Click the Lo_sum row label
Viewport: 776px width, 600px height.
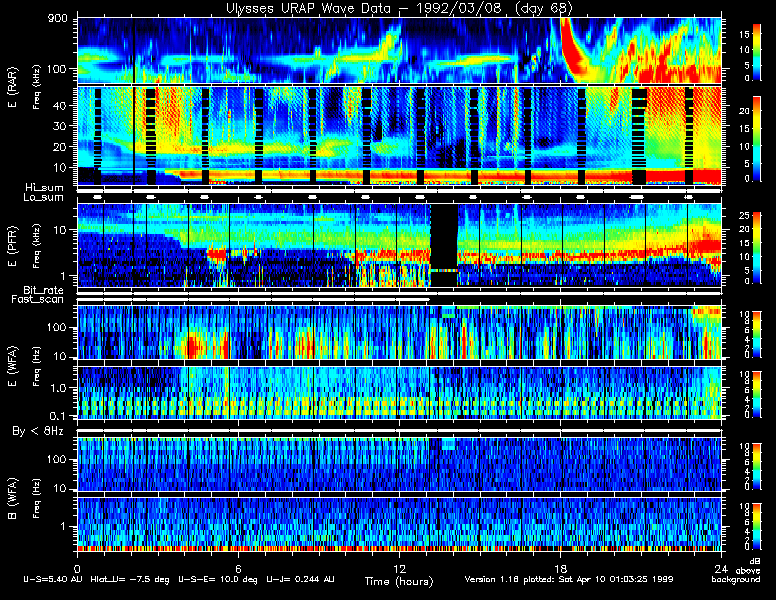click(x=44, y=198)
